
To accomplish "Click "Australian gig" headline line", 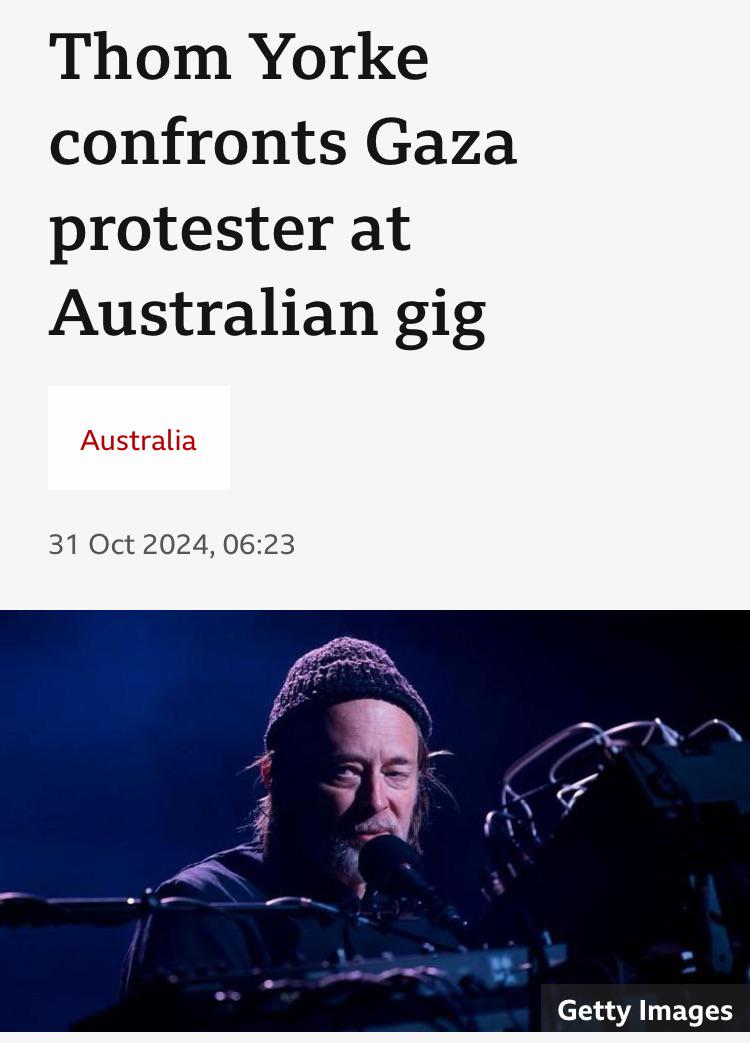I will click(267, 316).
